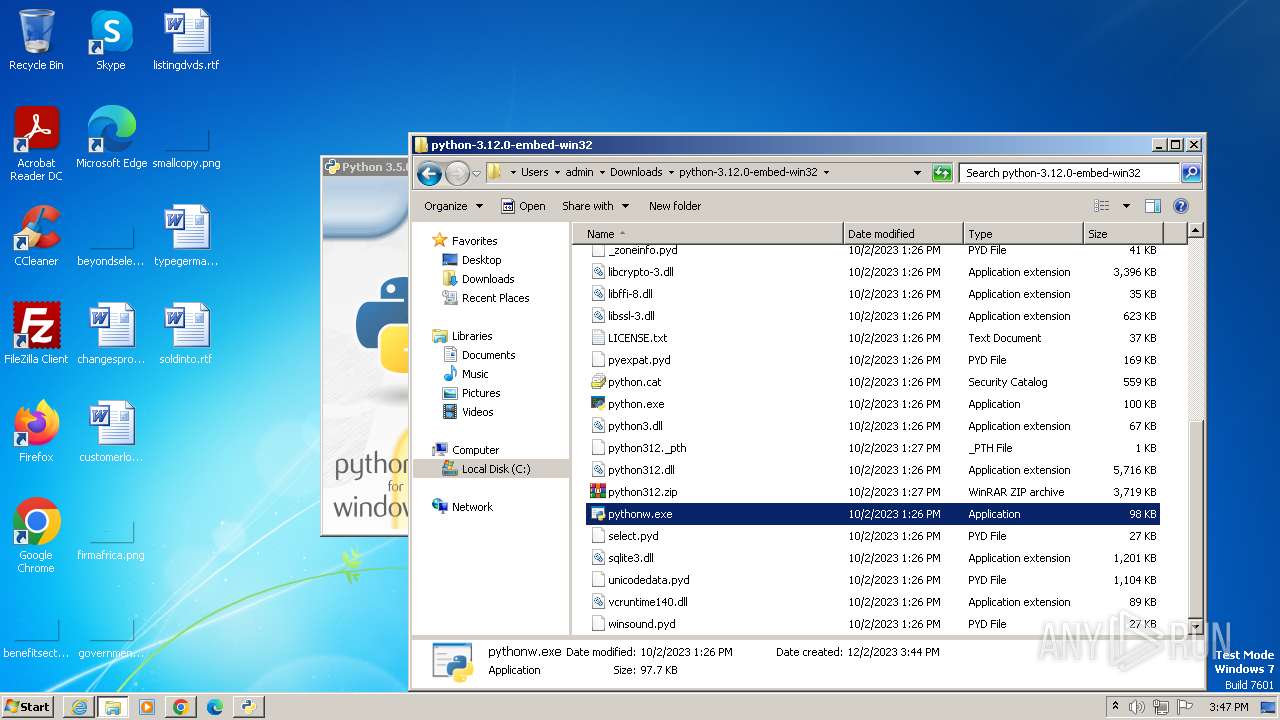Open Recent Places in Favorites
Screen dimensions: 1280x720
[x=495, y=298]
